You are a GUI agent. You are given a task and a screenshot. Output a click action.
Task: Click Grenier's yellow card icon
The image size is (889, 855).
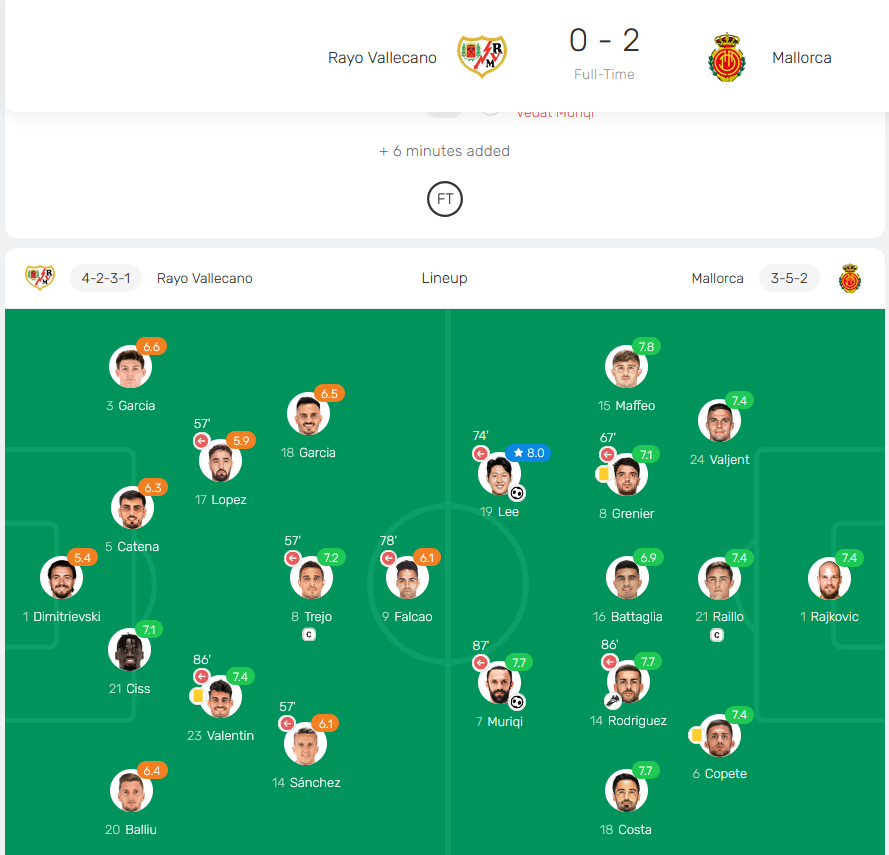click(603, 474)
